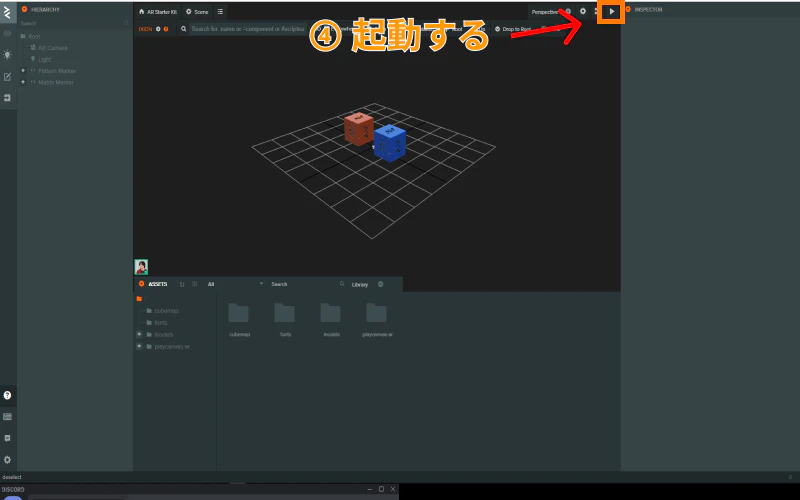The image size is (800, 500).
Task: Open the AR Starter Kit home tab
Action: click(x=158, y=12)
